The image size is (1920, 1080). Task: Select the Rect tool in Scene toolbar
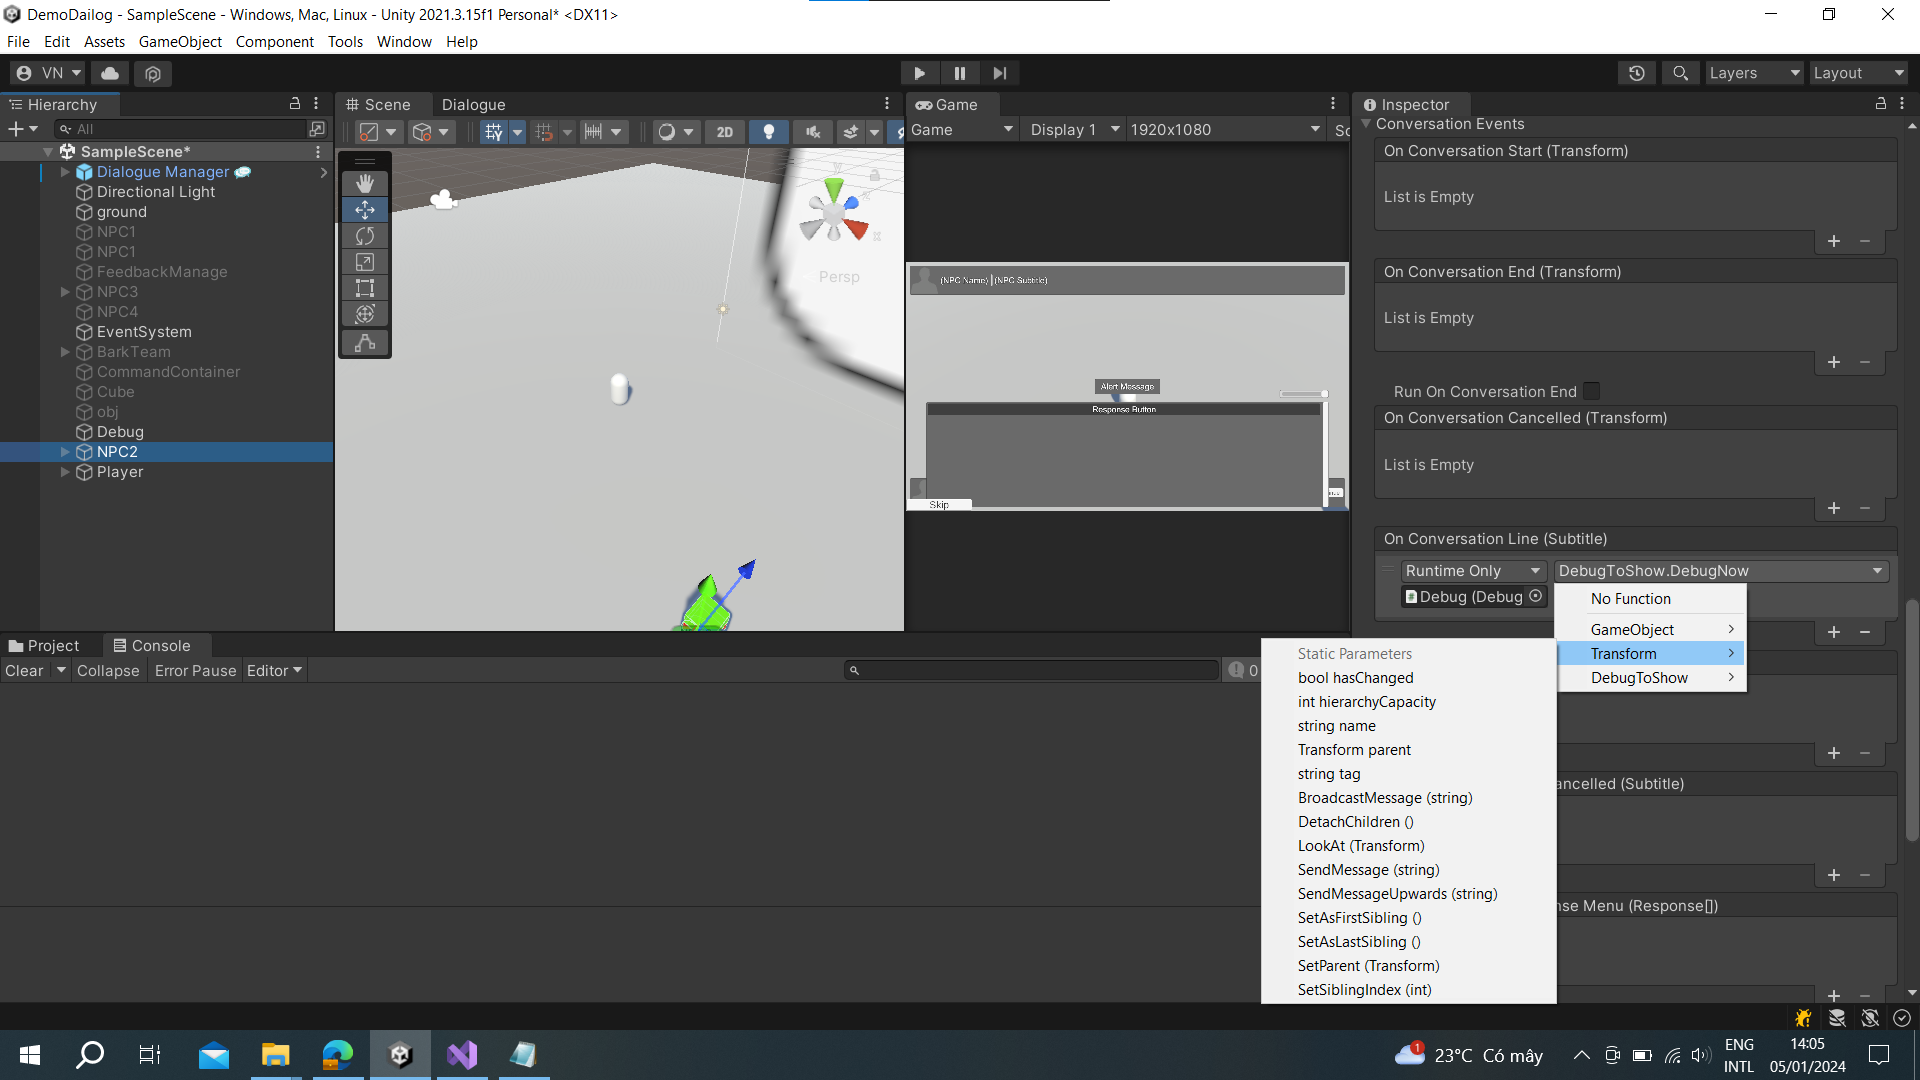point(365,288)
